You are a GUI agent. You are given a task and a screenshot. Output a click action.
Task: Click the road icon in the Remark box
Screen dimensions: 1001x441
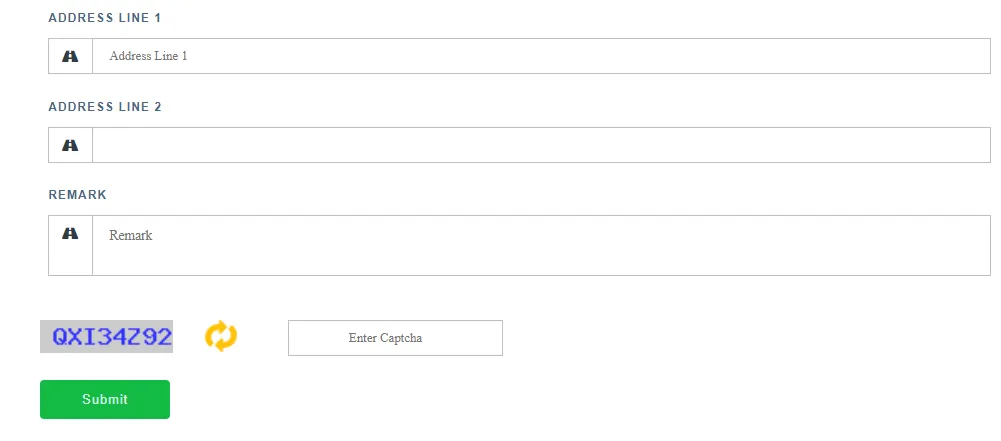70,234
